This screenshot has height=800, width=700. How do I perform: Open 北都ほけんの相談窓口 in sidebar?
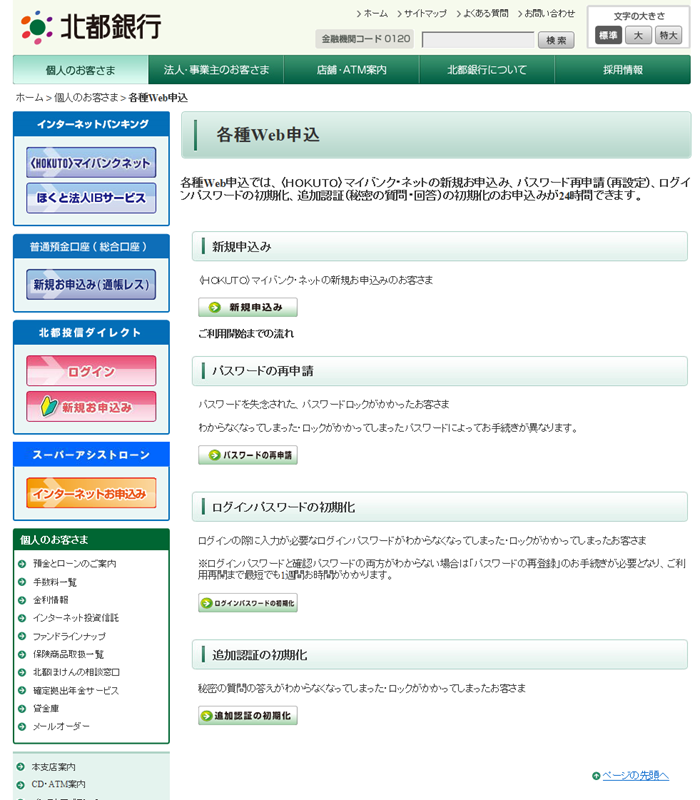click(x=76, y=672)
